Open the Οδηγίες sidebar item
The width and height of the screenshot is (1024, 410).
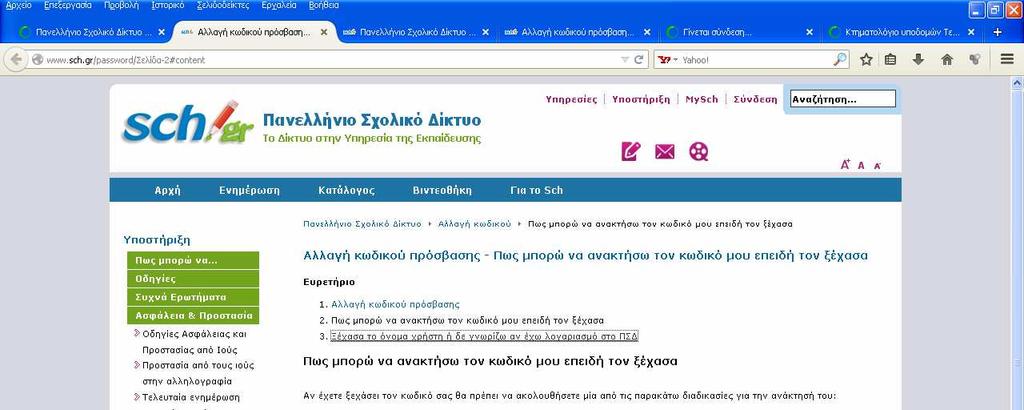coord(193,279)
